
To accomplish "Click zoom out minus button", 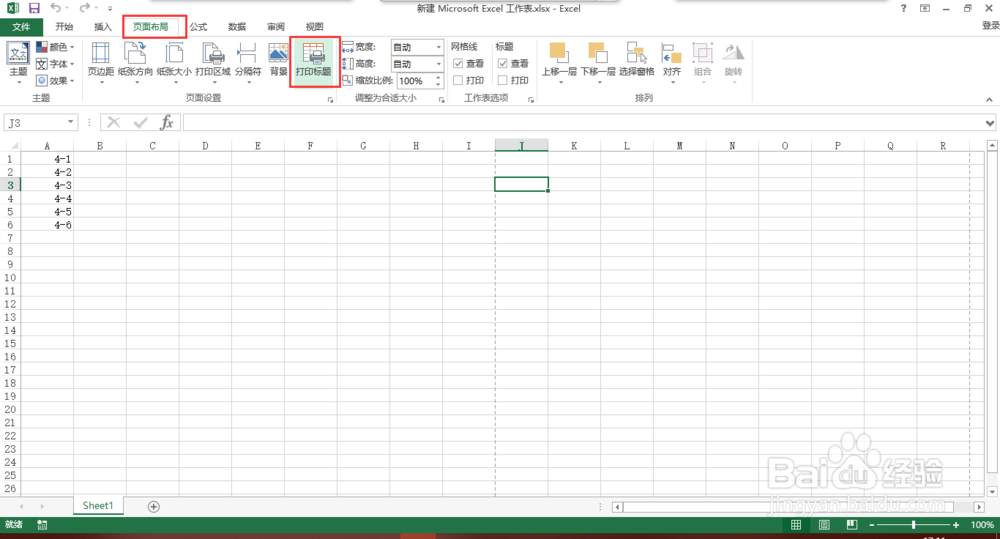I will [872, 525].
